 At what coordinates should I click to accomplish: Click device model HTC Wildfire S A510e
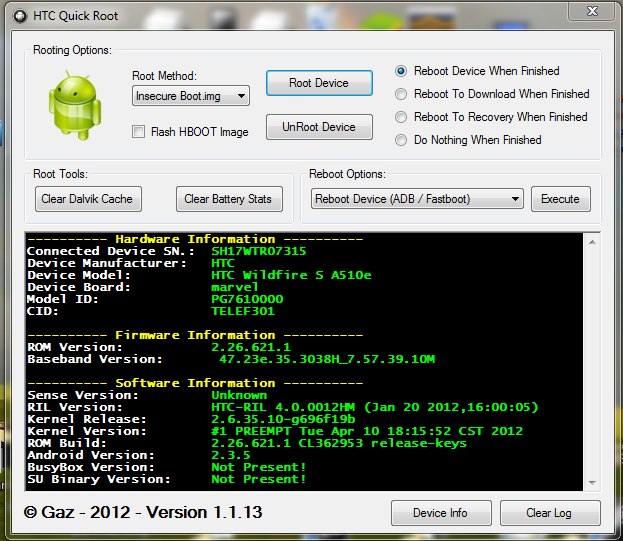(x=291, y=275)
